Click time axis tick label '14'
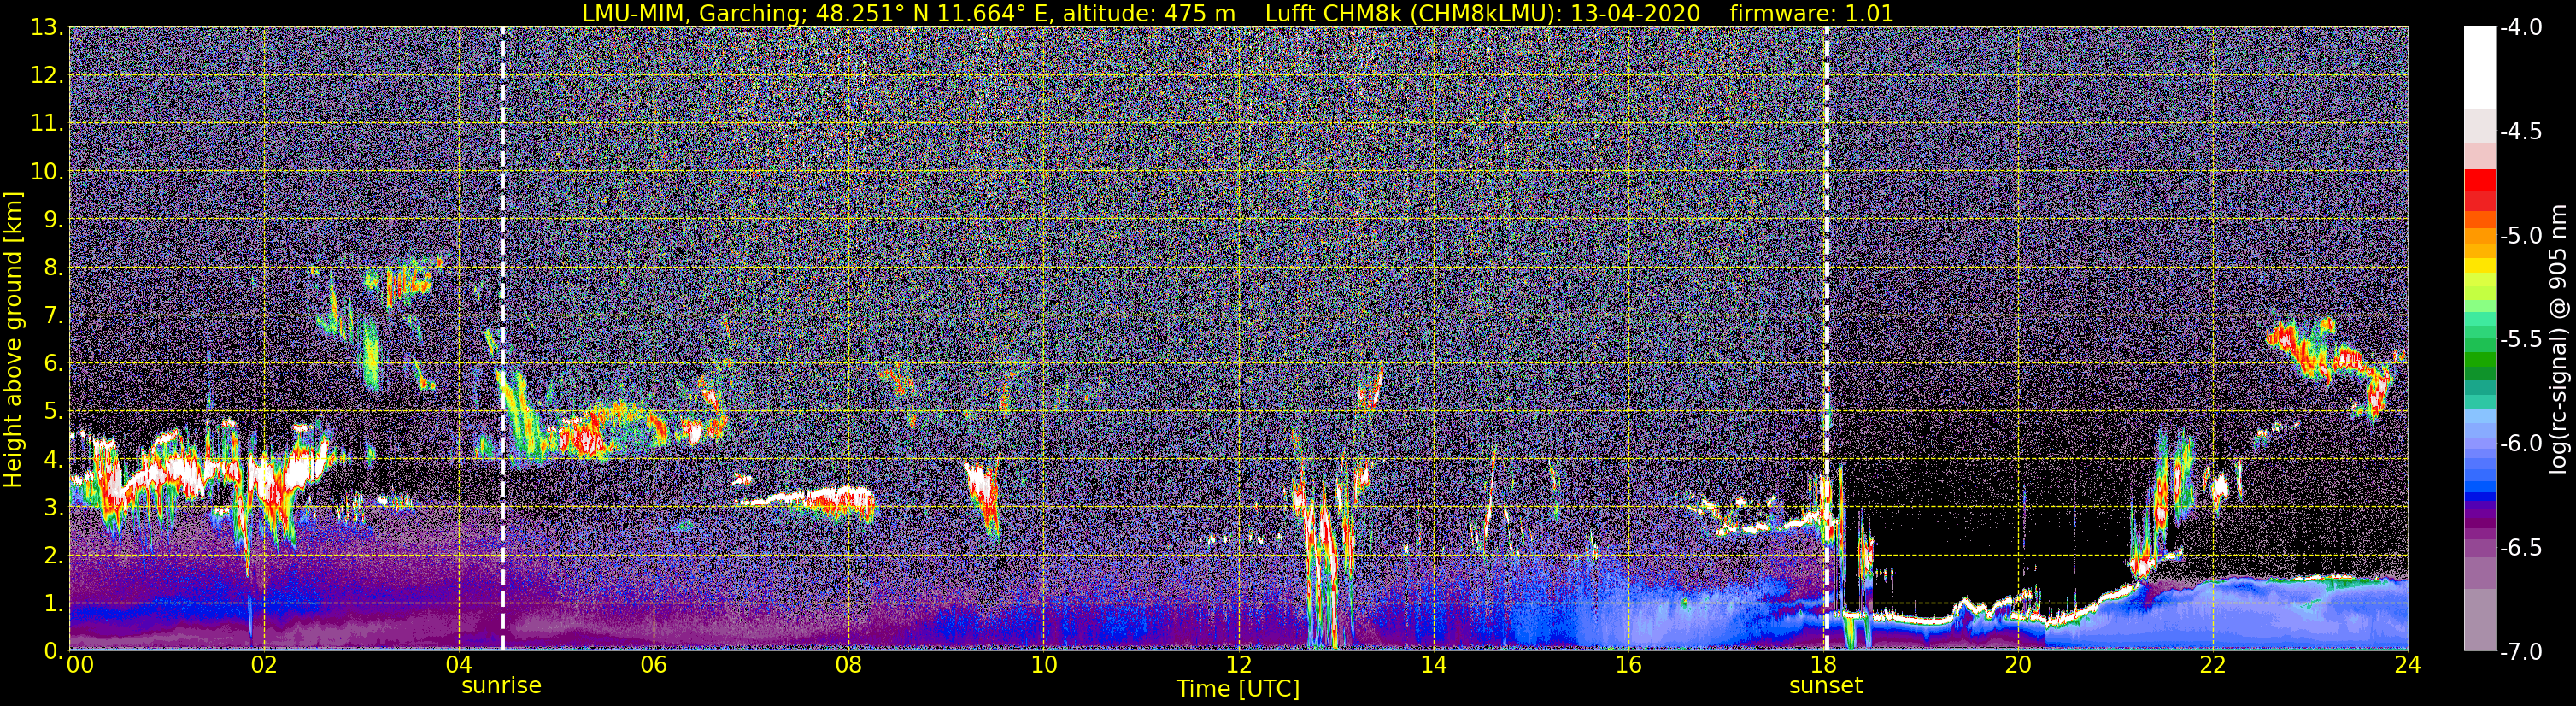The image size is (2576, 706). pyautogui.click(x=1433, y=665)
